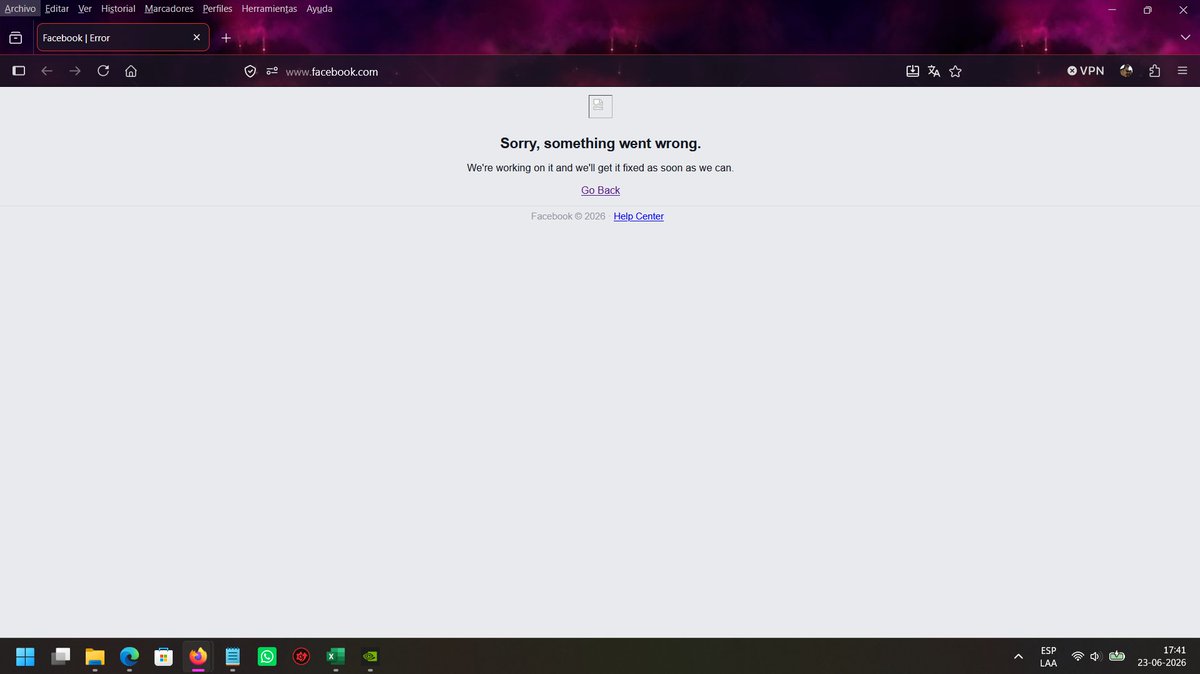1200x674 pixels.
Task: Open the extensions puzzle icon
Action: (1155, 71)
